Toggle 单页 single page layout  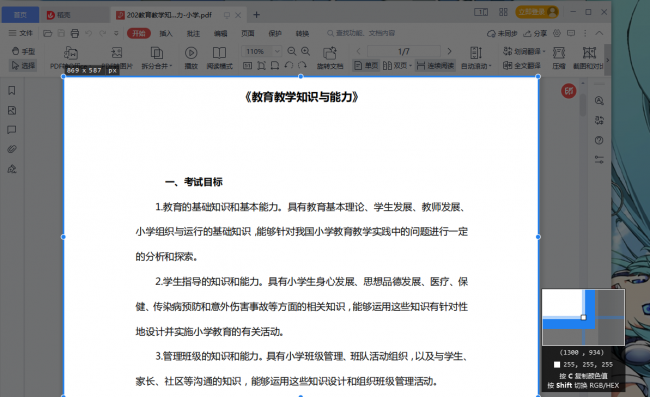pos(366,65)
